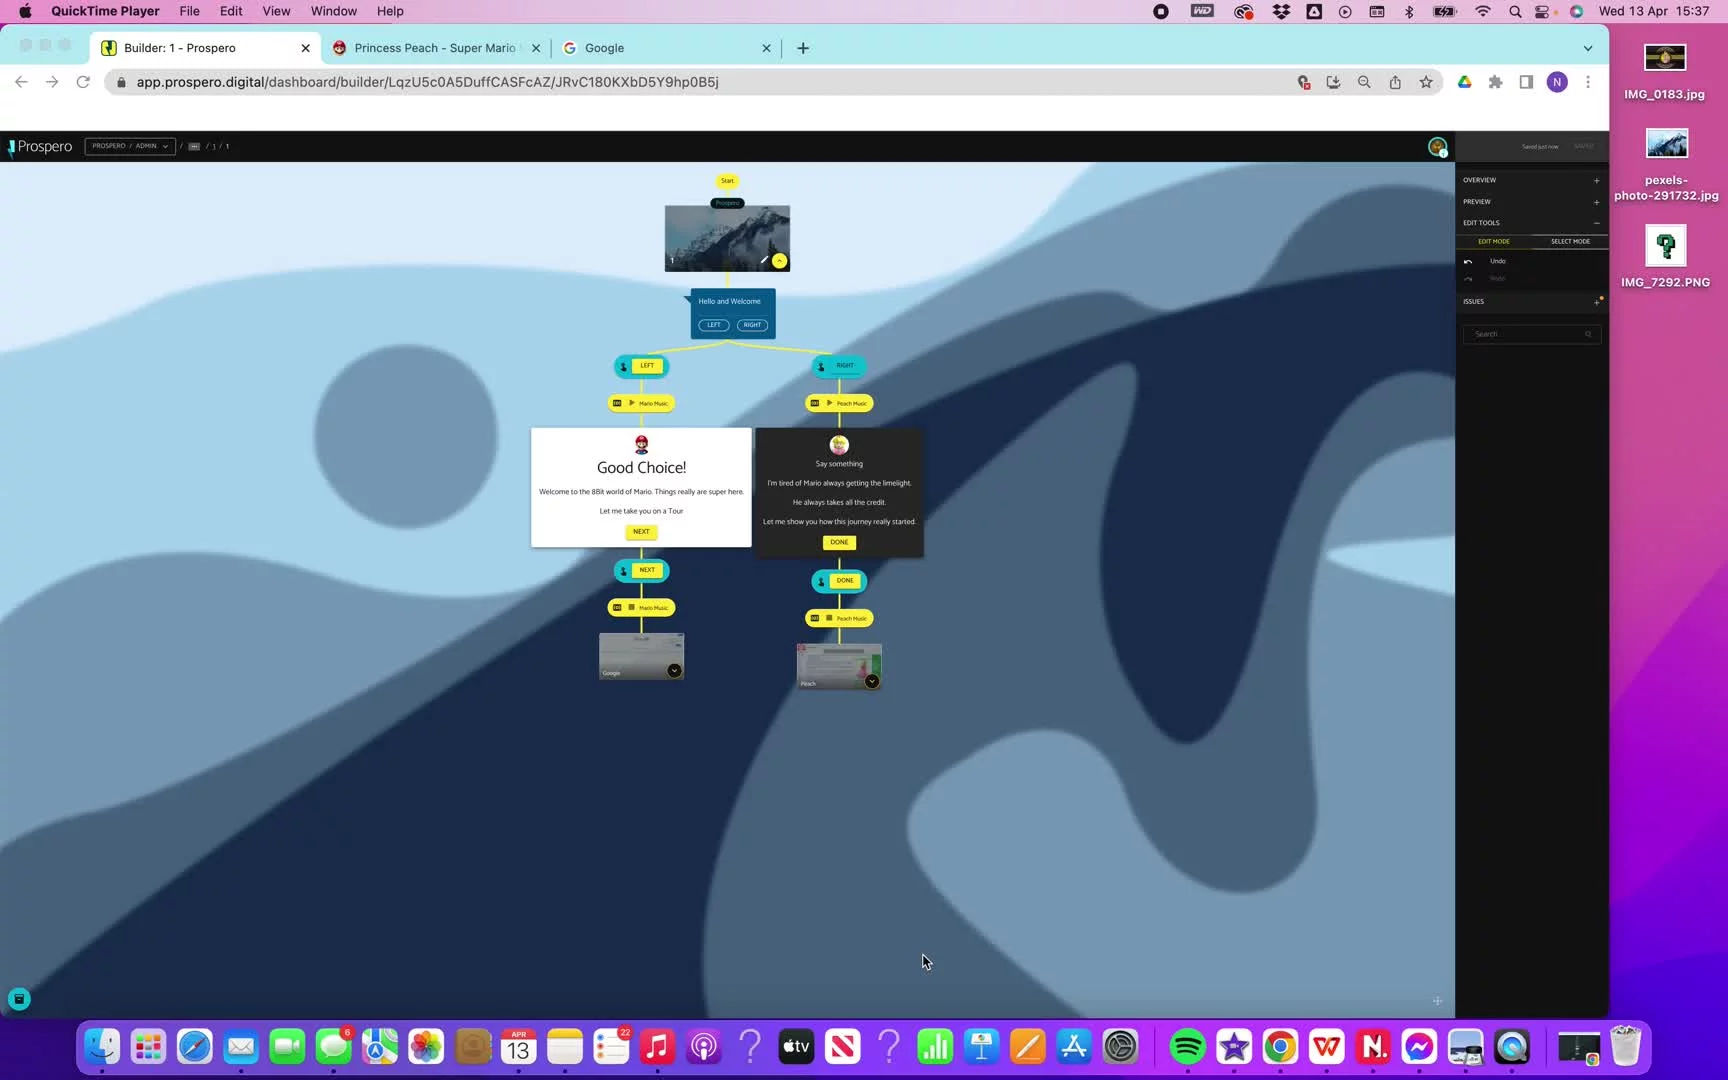Click the pencil edit icon on mountain scene
Screen dimensions: 1728x1080
tap(764, 260)
